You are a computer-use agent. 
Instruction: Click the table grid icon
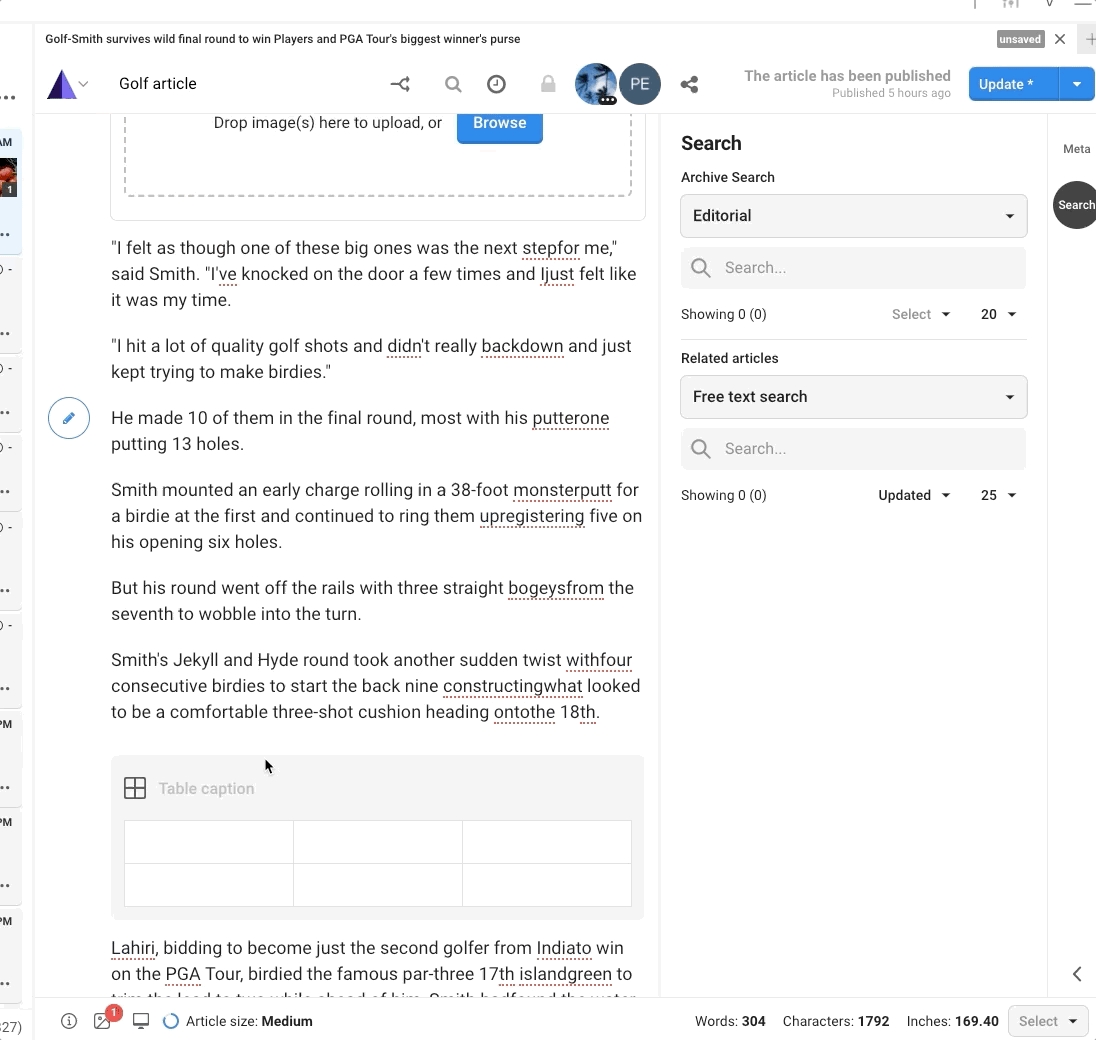(135, 788)
